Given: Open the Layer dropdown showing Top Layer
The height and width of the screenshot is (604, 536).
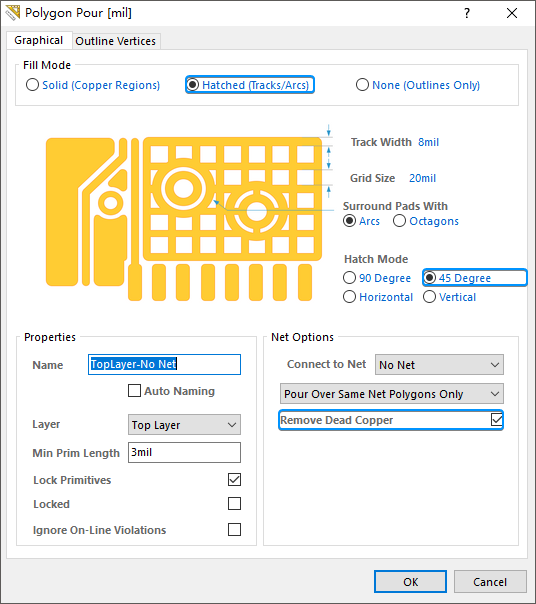Looking at the screenshot, I should pos(184,424).
